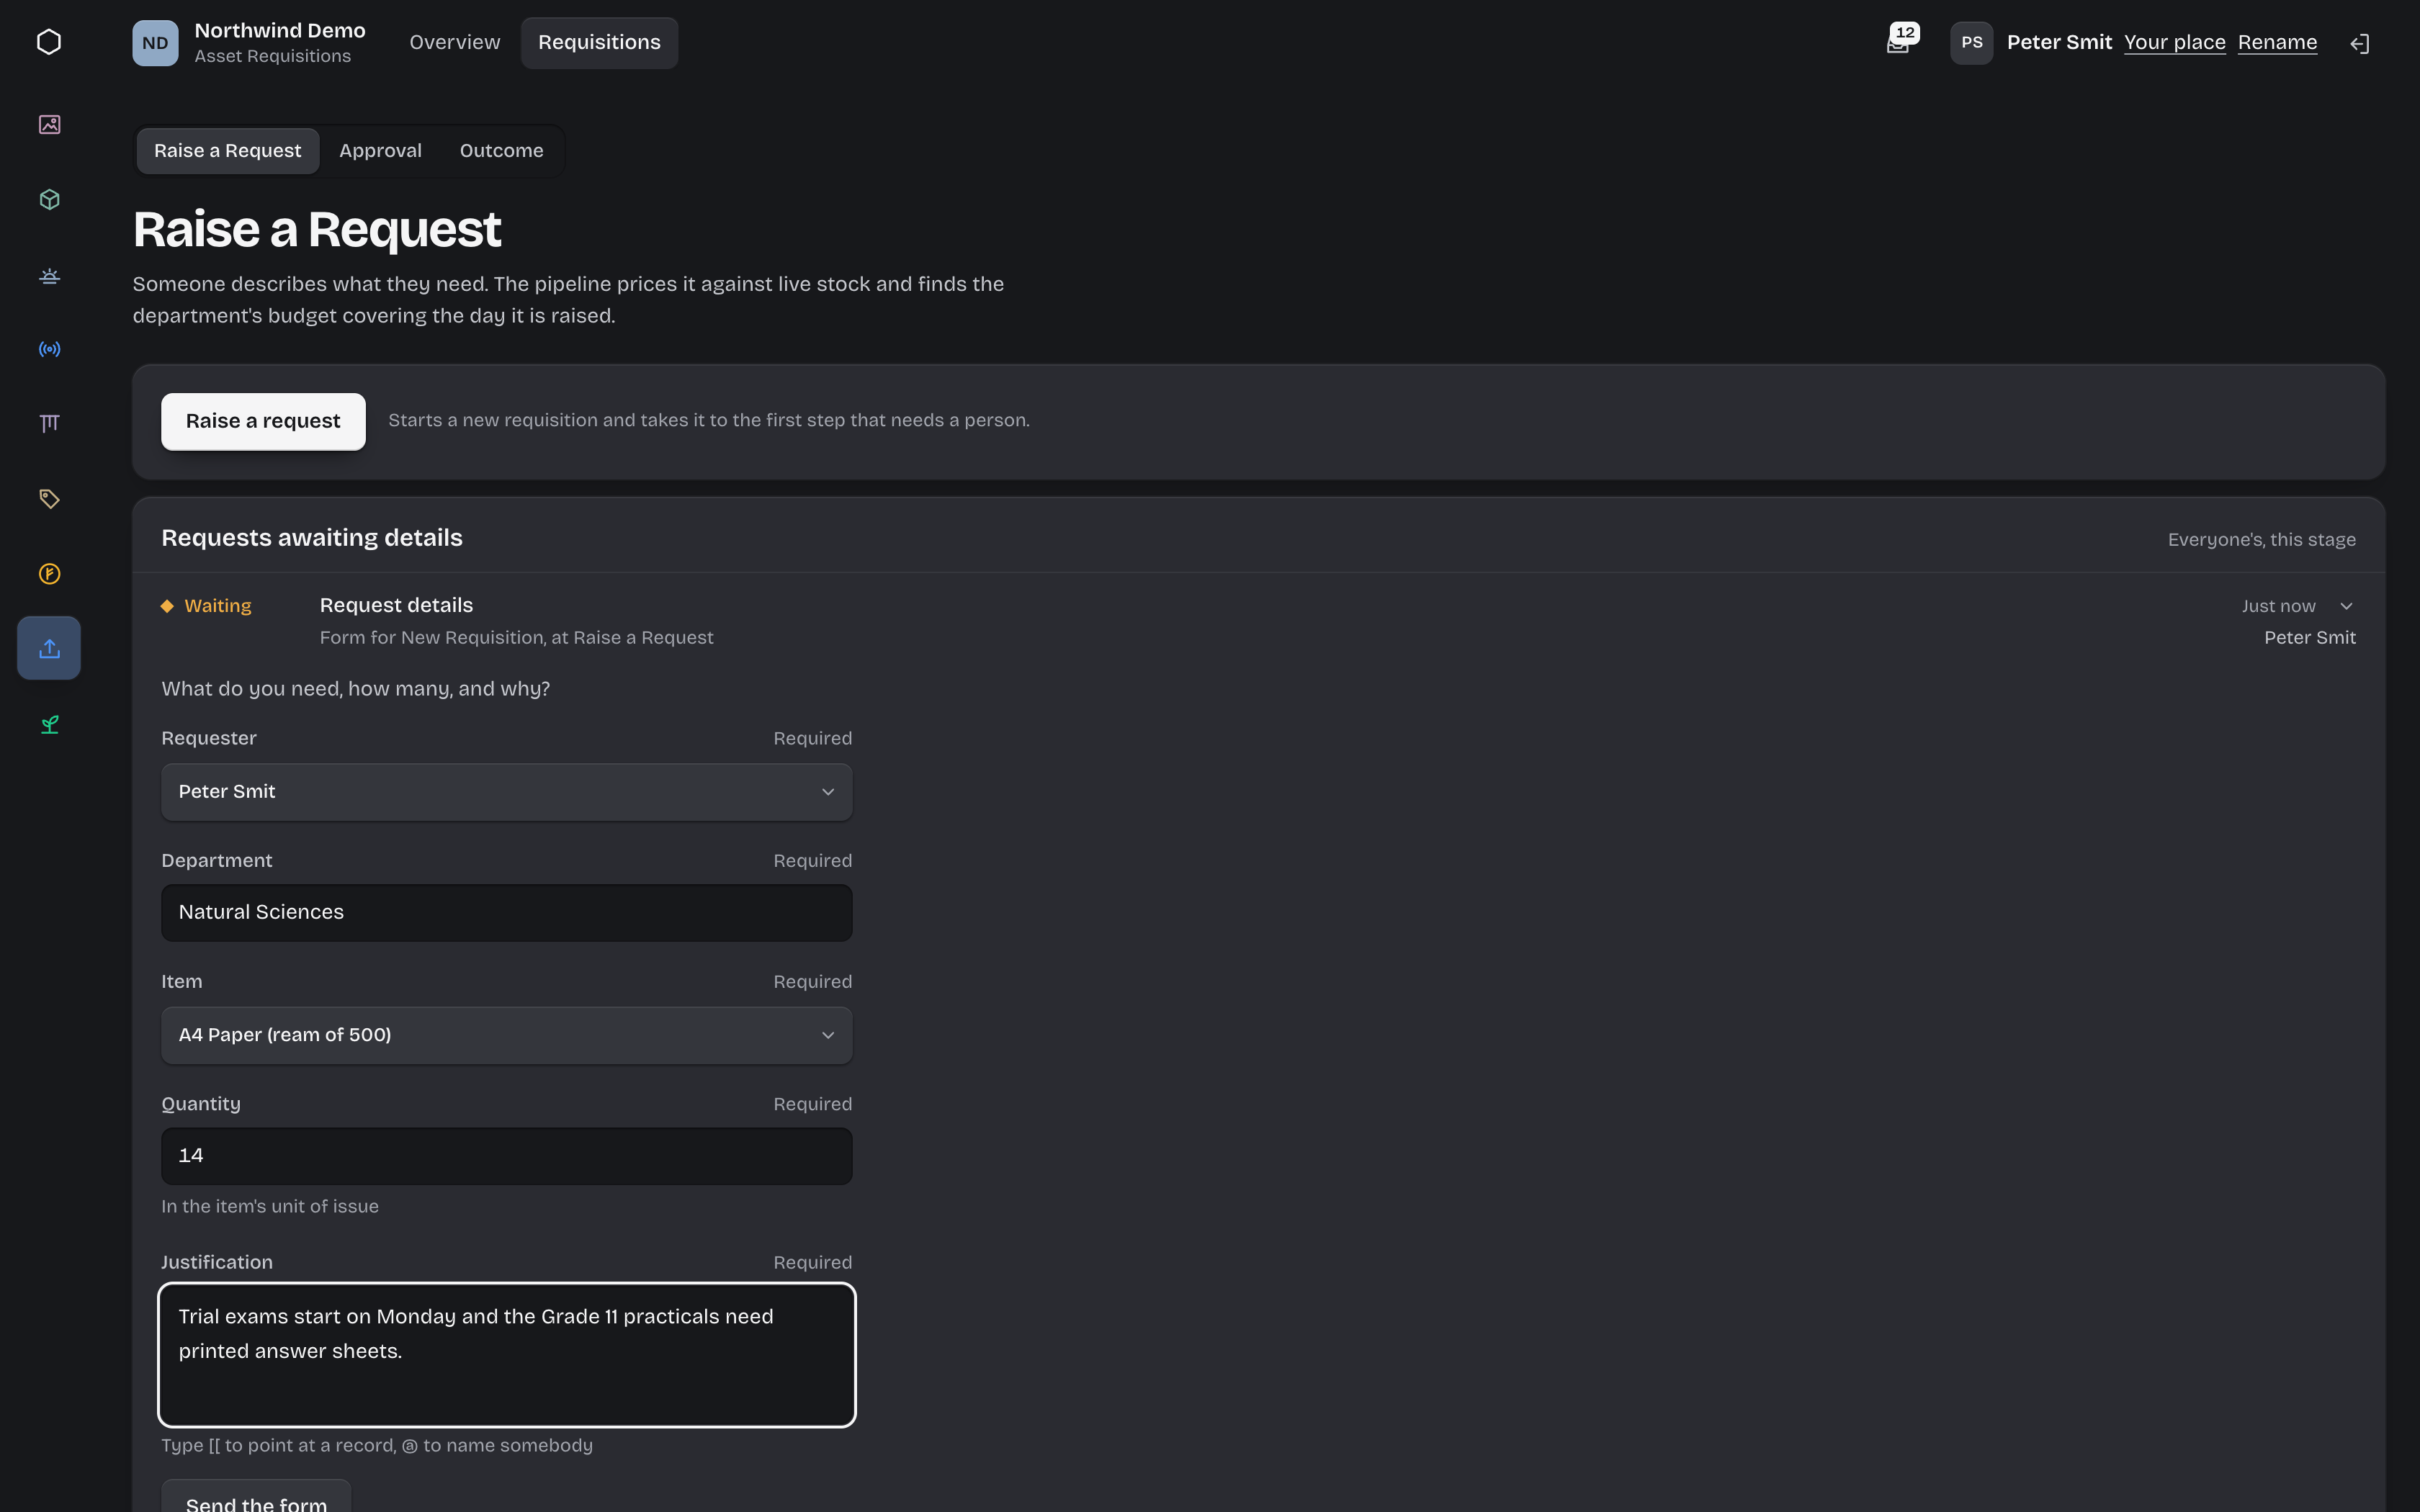This screenshot has width=2420, height=1512.
Task: Click into the Justification text area
Action: click(x=507, y=1354)
